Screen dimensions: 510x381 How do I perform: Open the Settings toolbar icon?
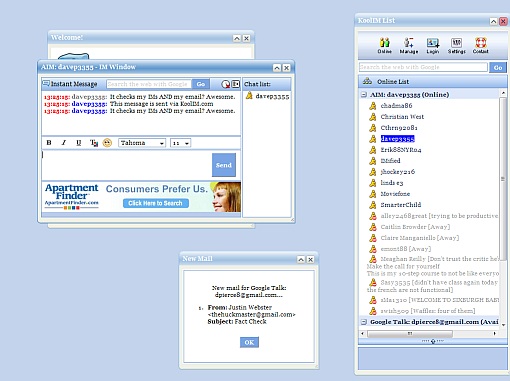pyautogui.click(x=456, y=45)
